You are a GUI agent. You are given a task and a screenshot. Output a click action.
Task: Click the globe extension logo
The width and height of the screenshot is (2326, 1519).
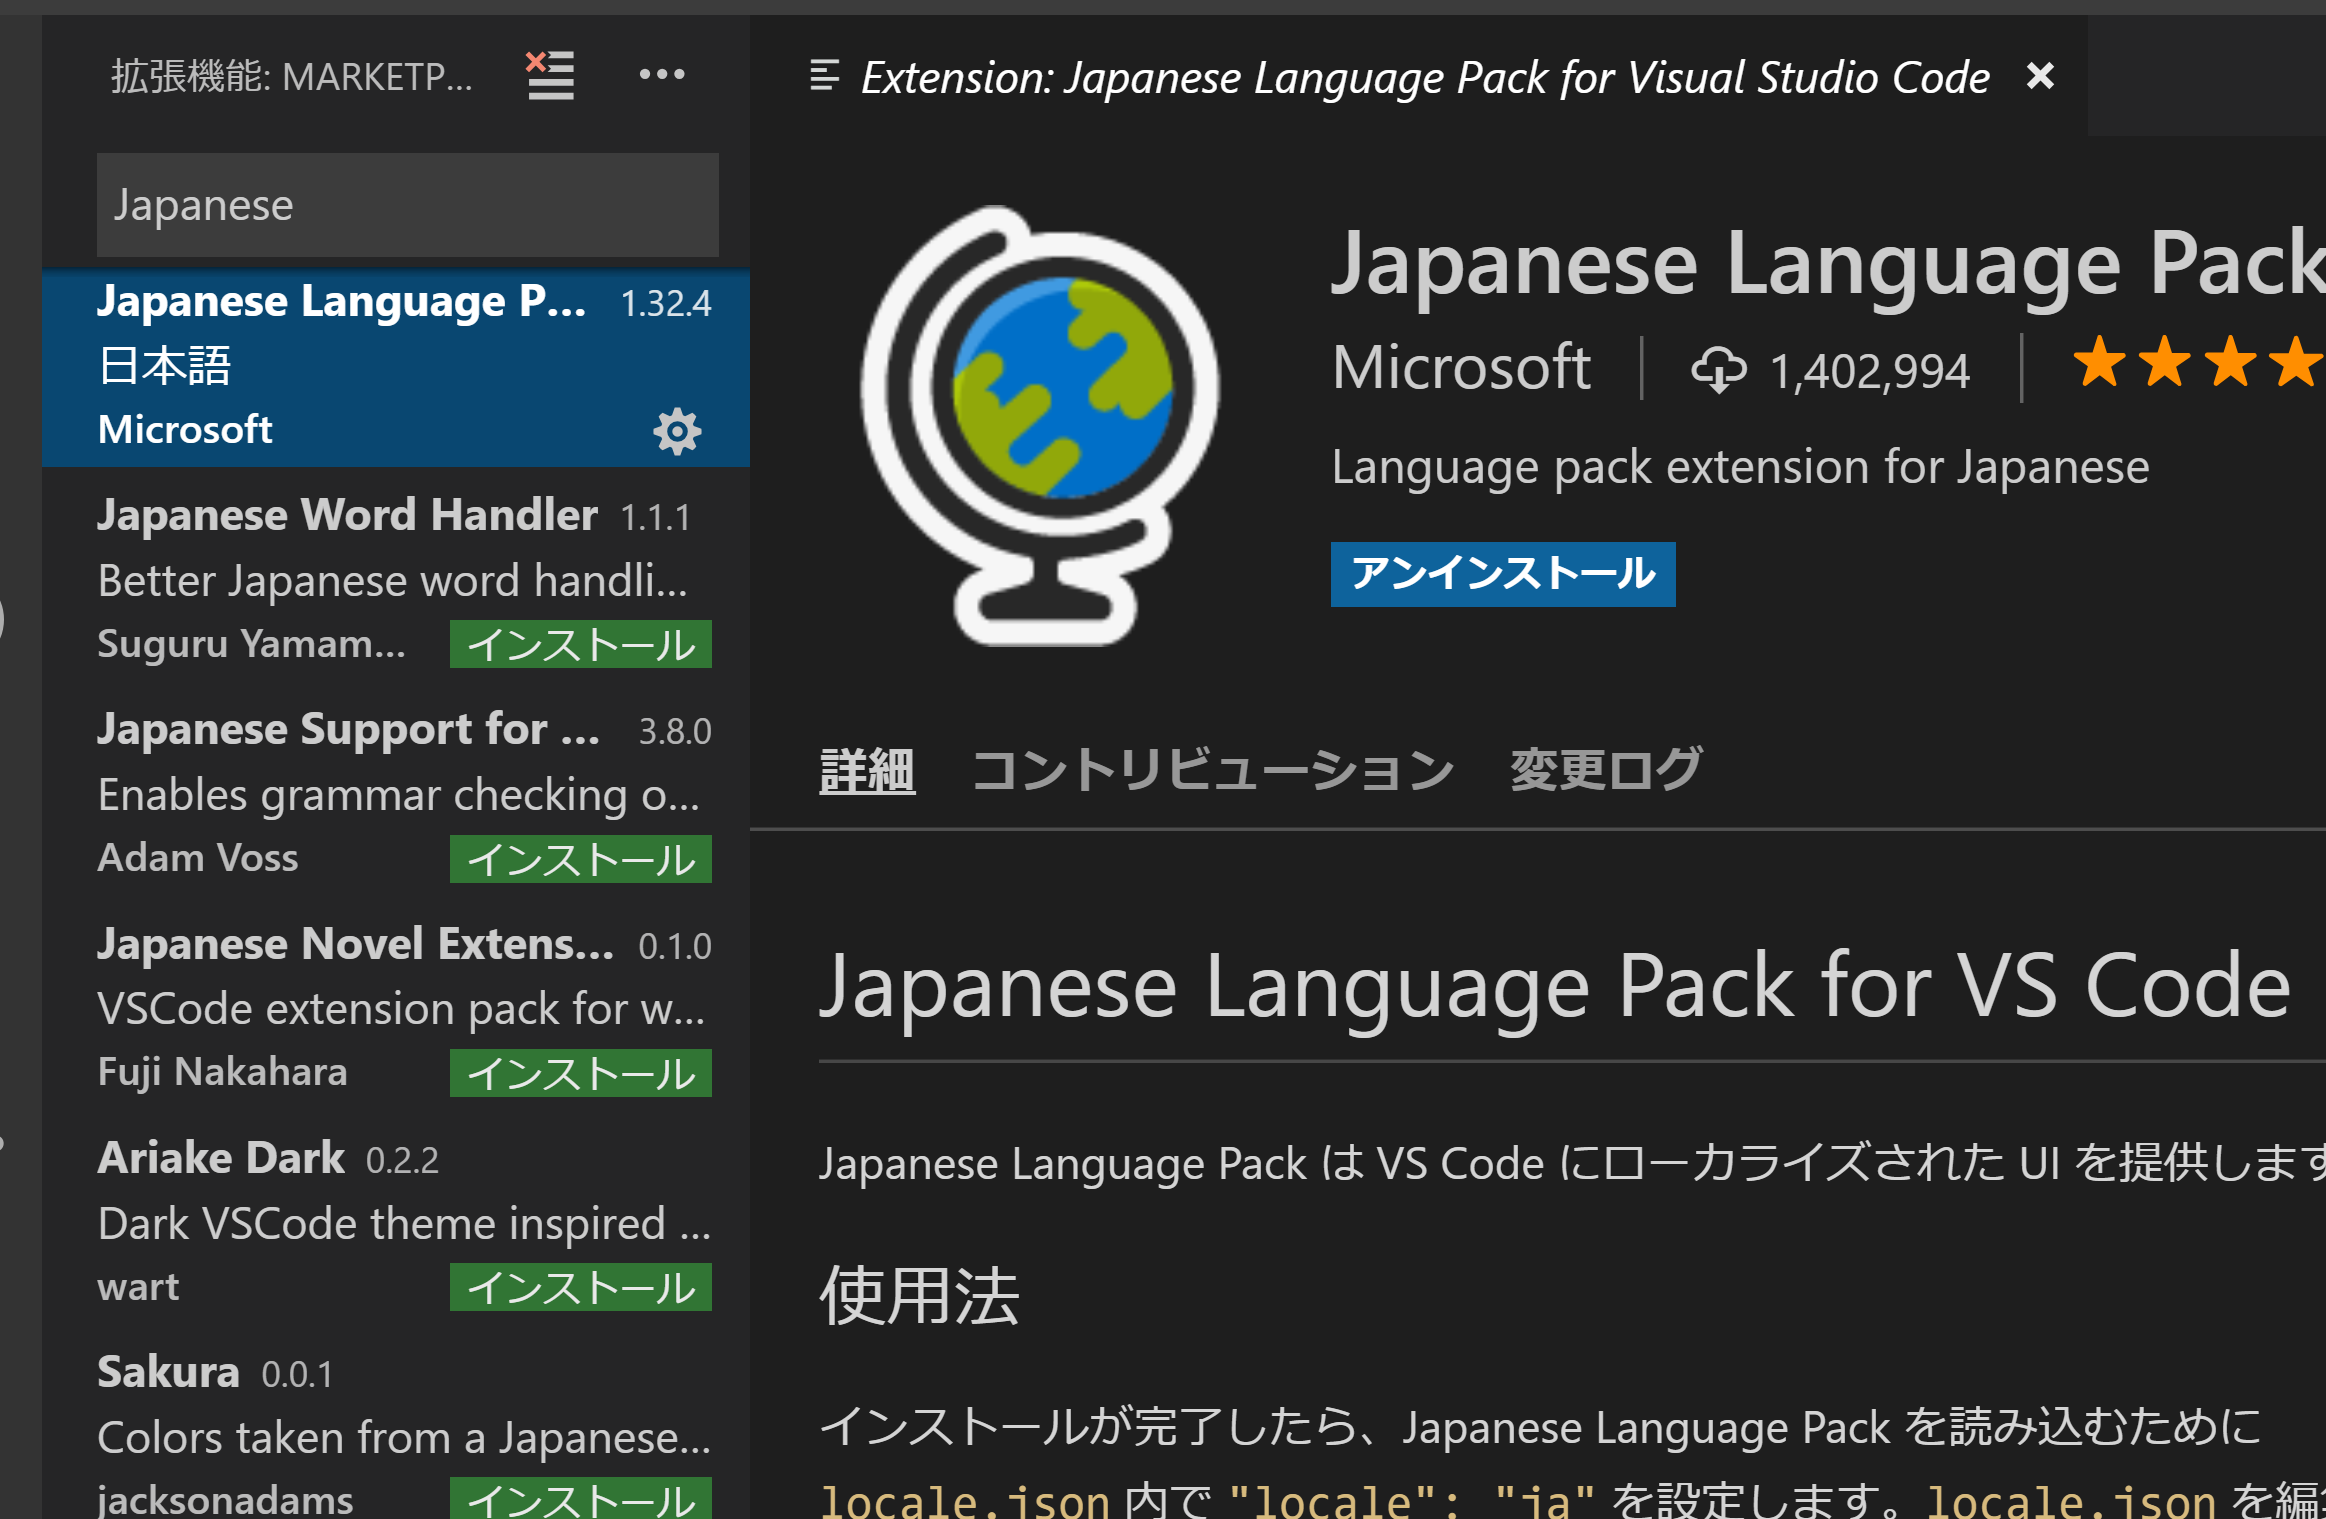click(x=1040, y=425)
